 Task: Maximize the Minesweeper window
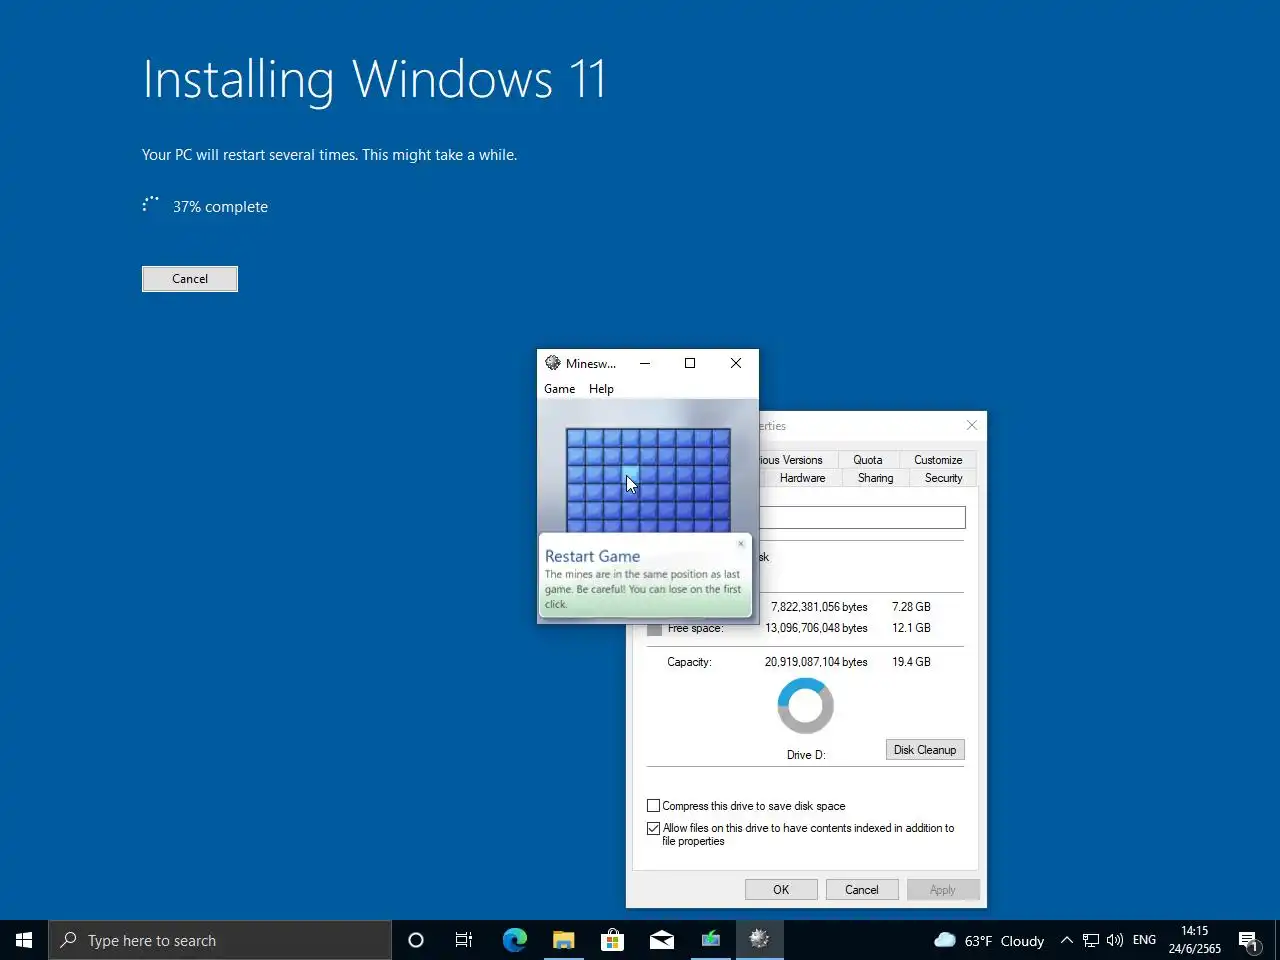[x=690, y=363]
